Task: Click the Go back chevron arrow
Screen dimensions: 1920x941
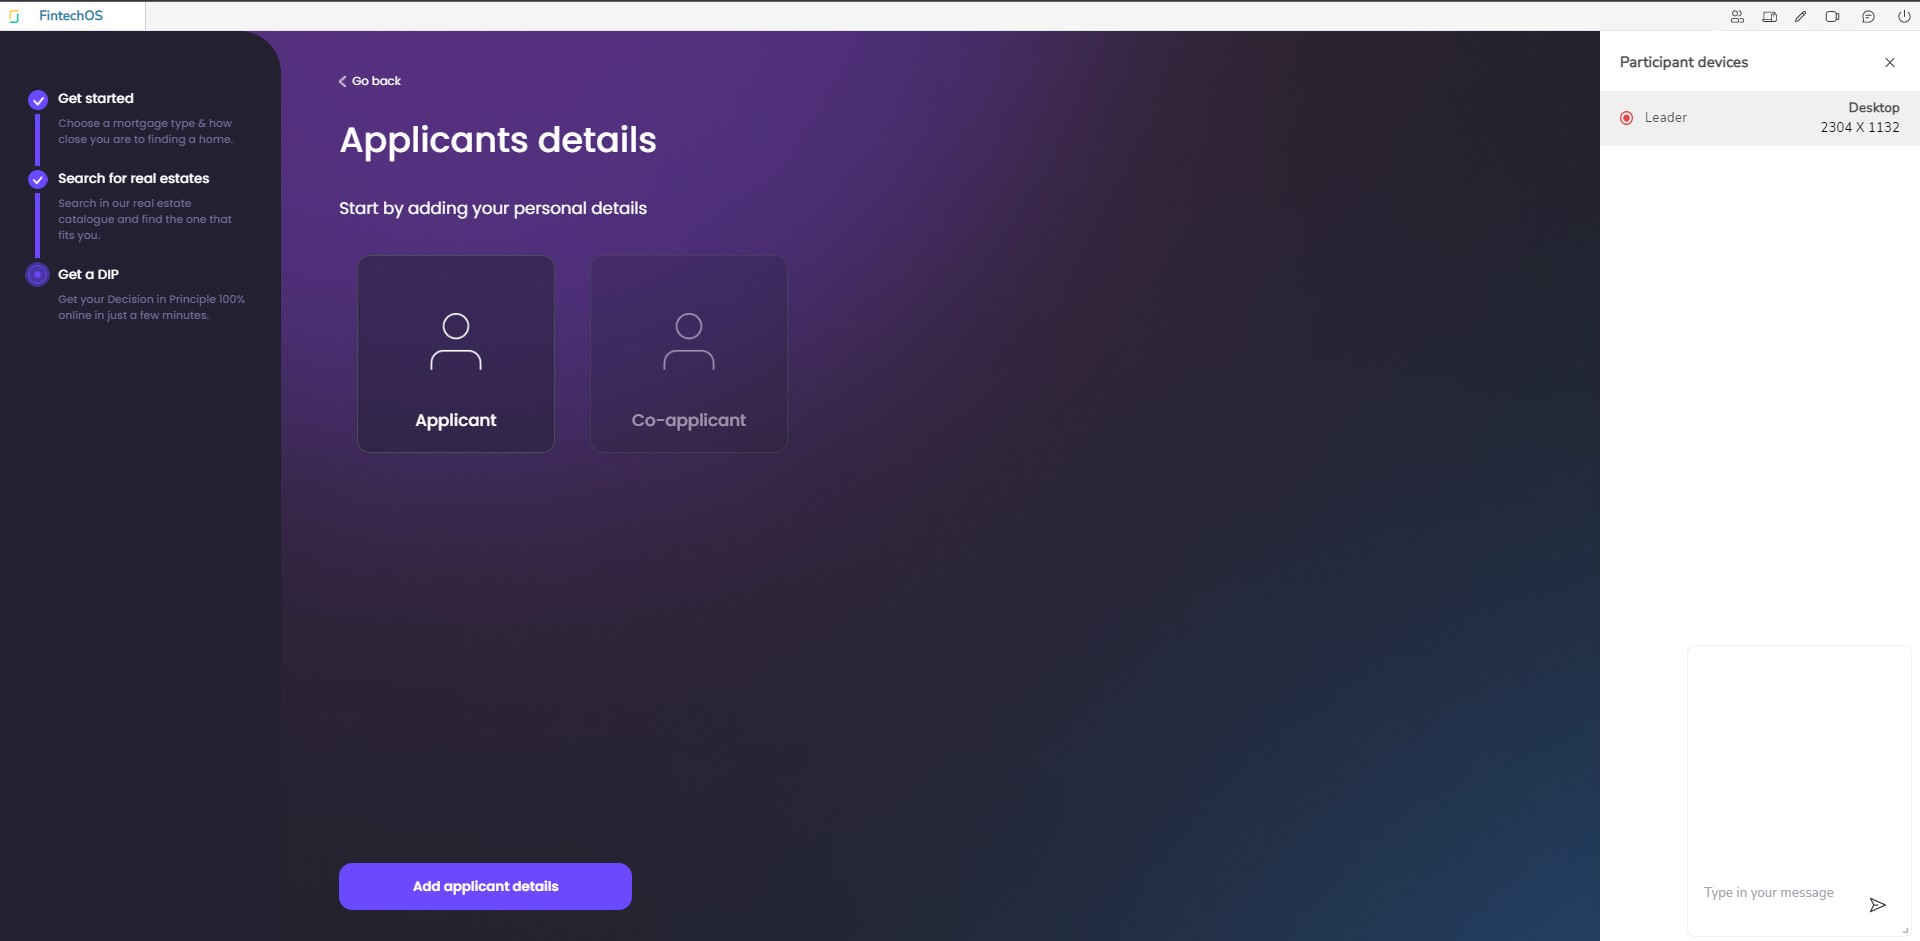Action: [x=342, y=81]
